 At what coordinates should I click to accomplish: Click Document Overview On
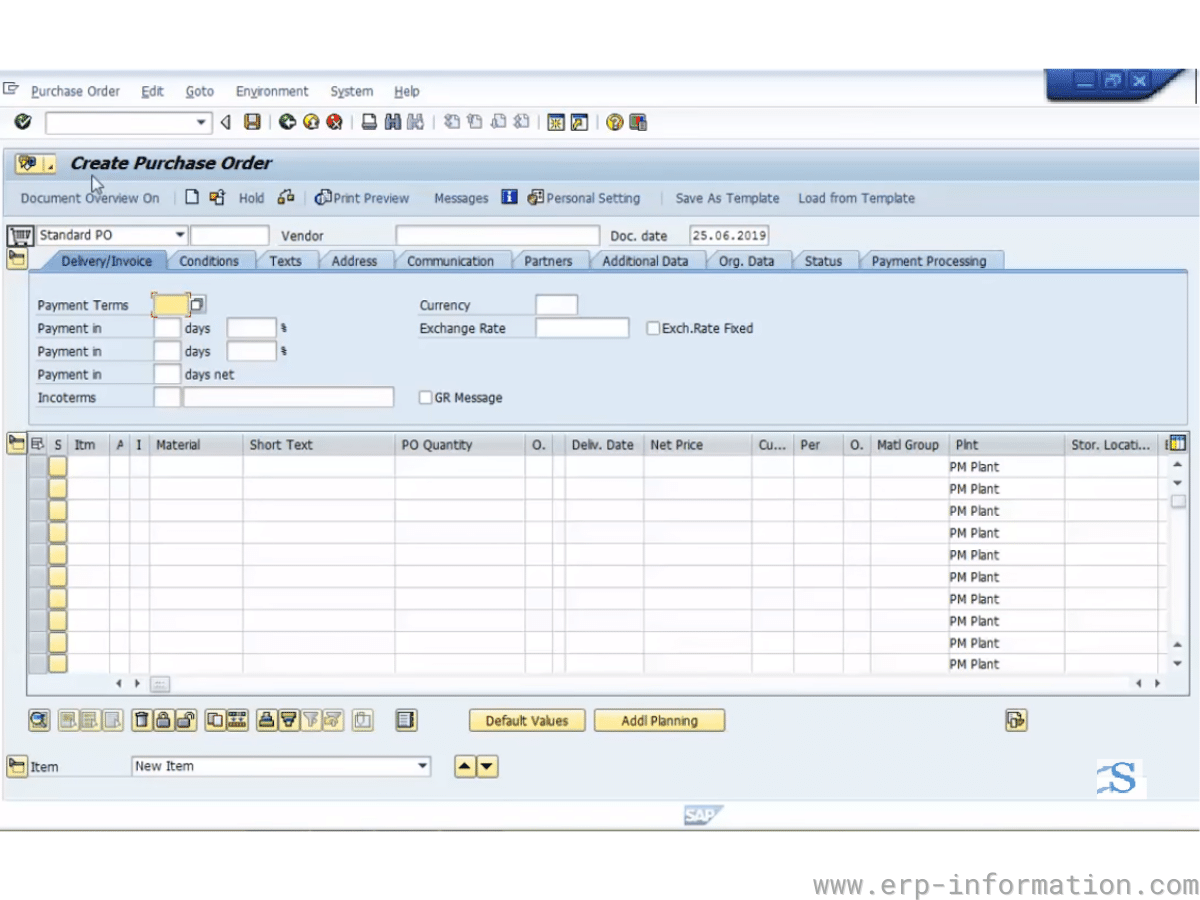(x=90, y=198)
